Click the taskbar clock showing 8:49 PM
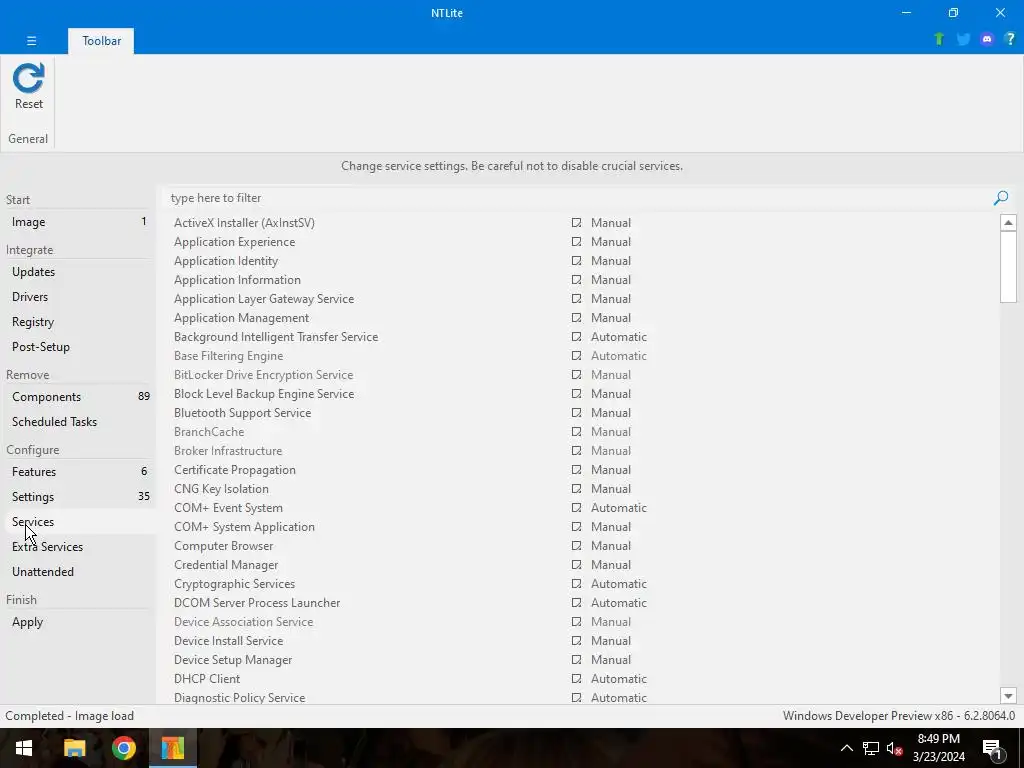 [938, 748]
